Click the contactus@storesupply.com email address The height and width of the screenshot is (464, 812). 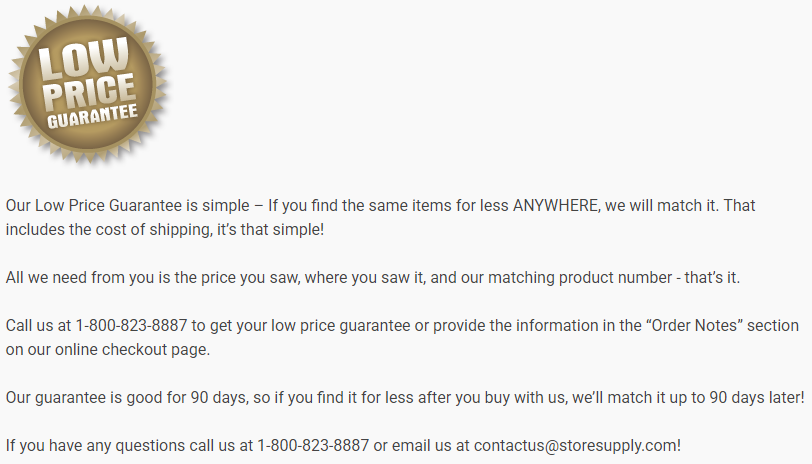(577, 444)
